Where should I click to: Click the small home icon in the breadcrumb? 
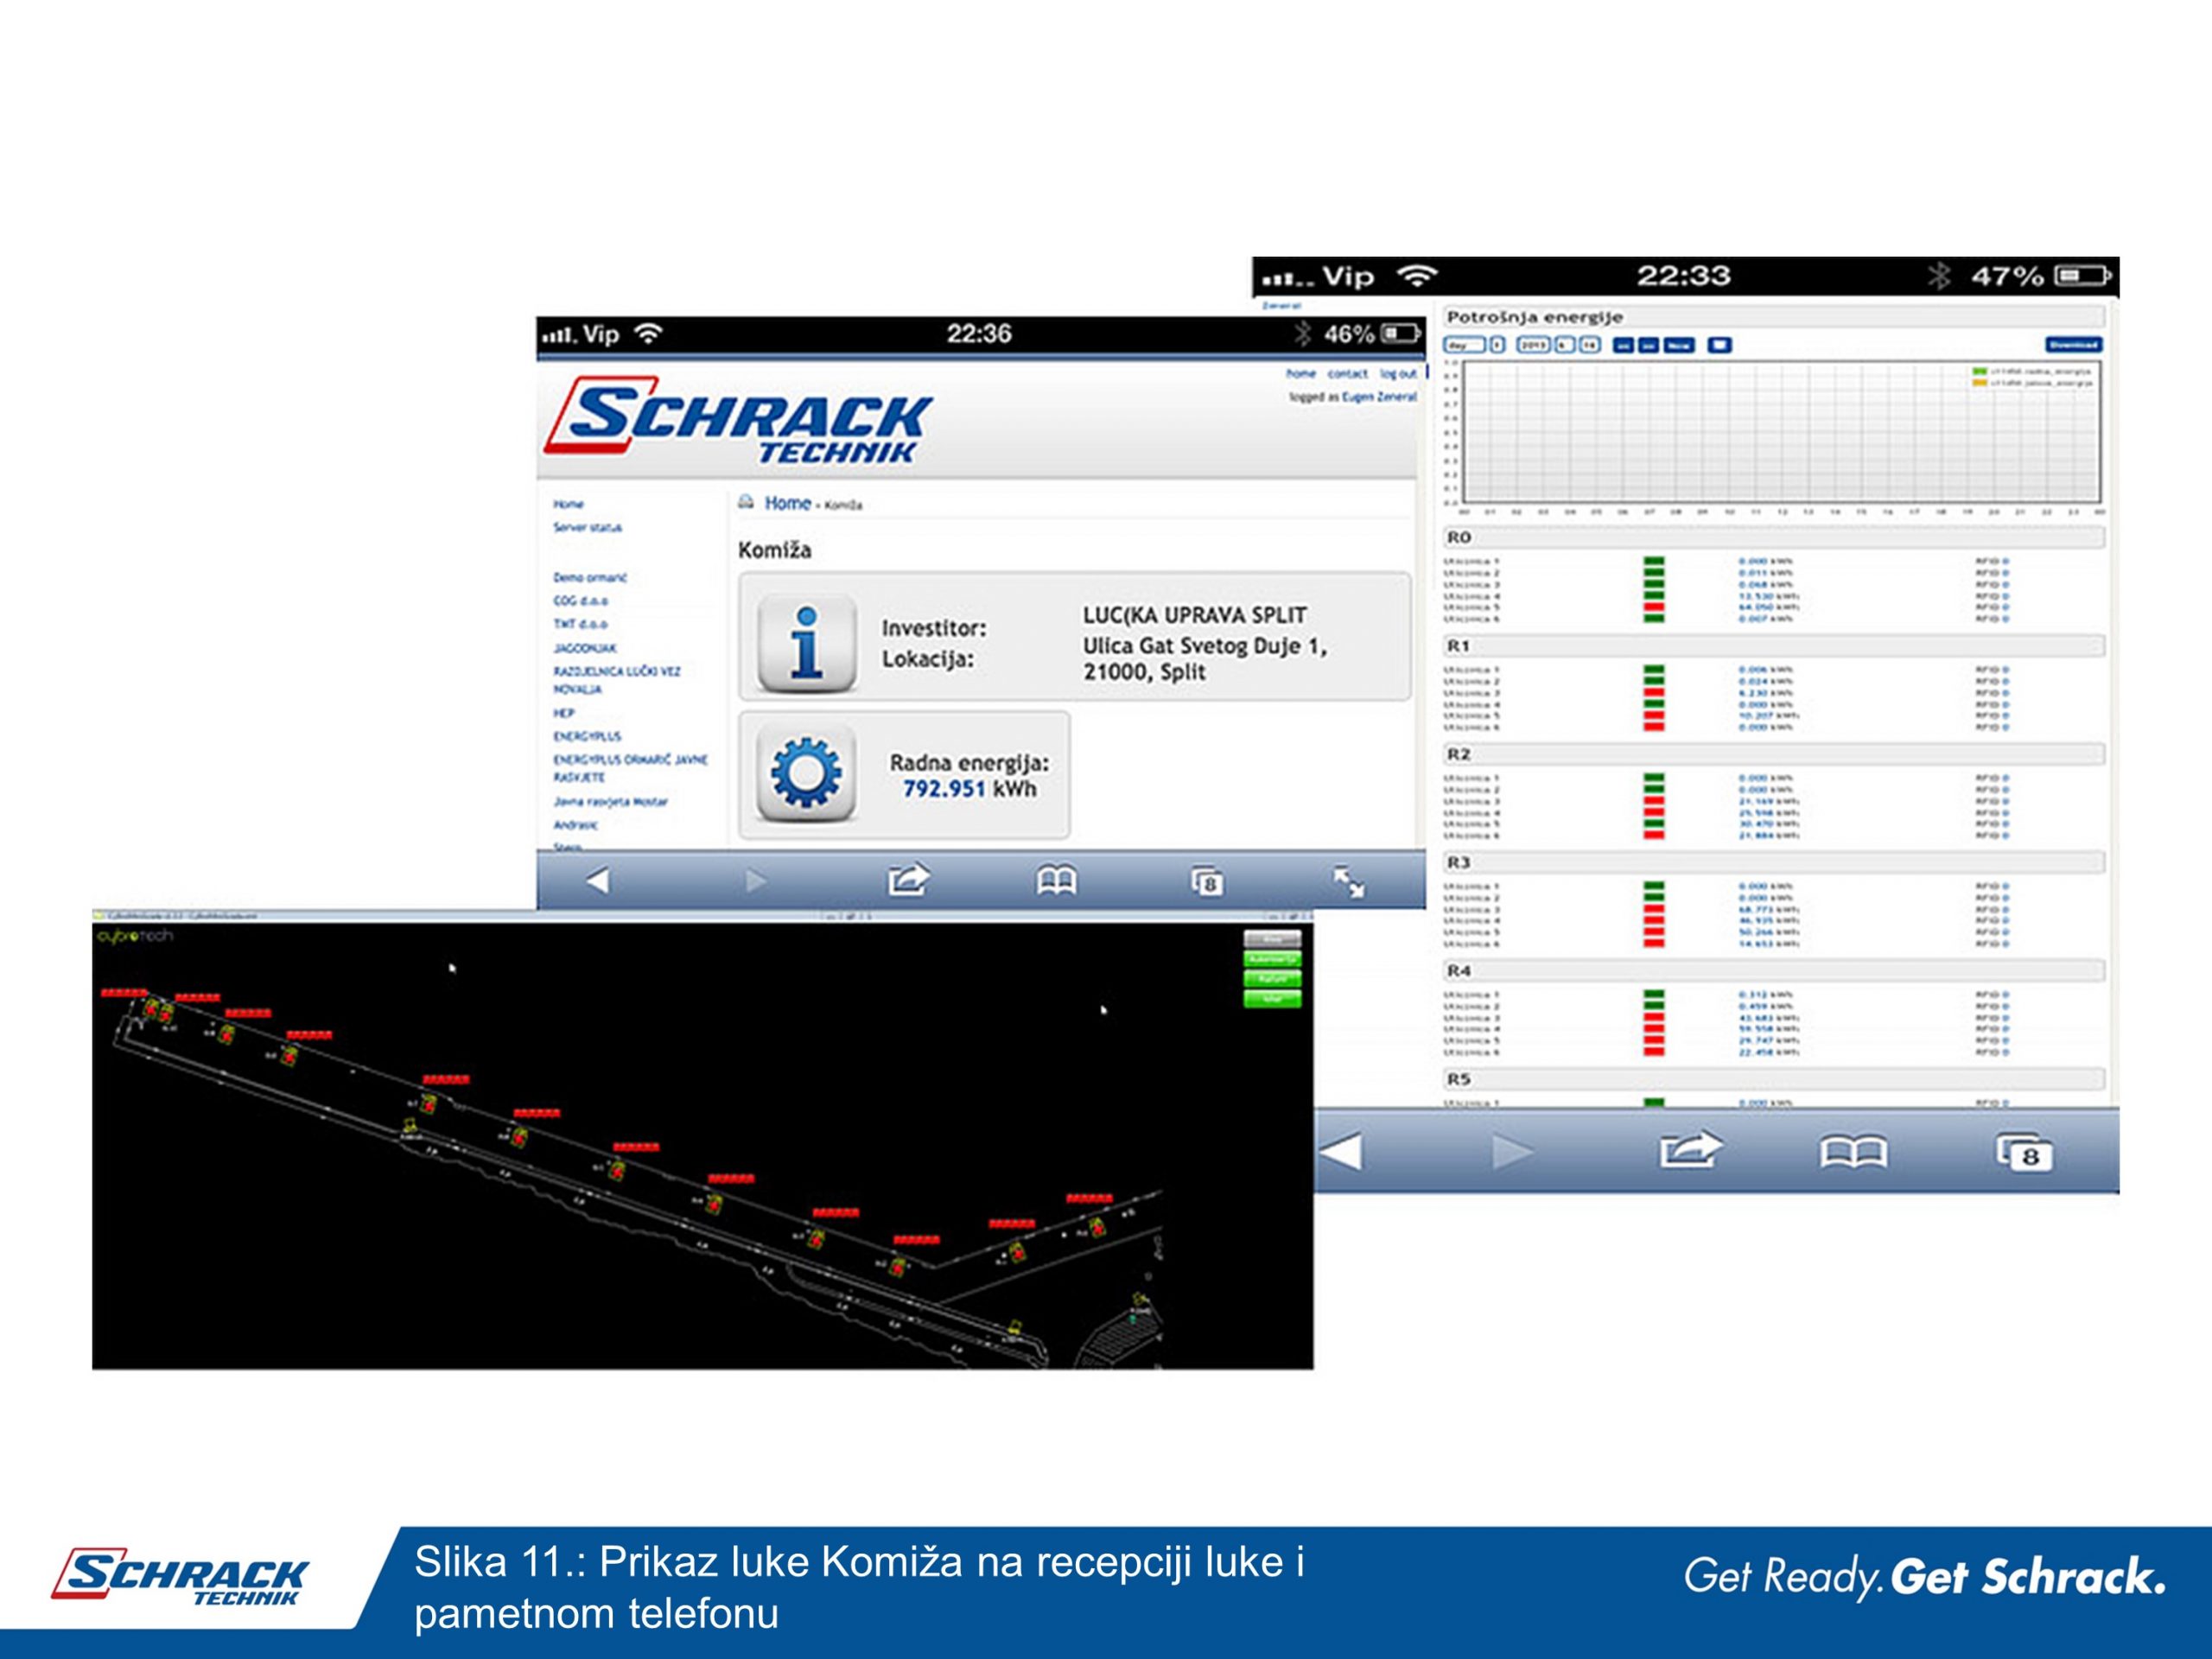click(x=746, y=502)
